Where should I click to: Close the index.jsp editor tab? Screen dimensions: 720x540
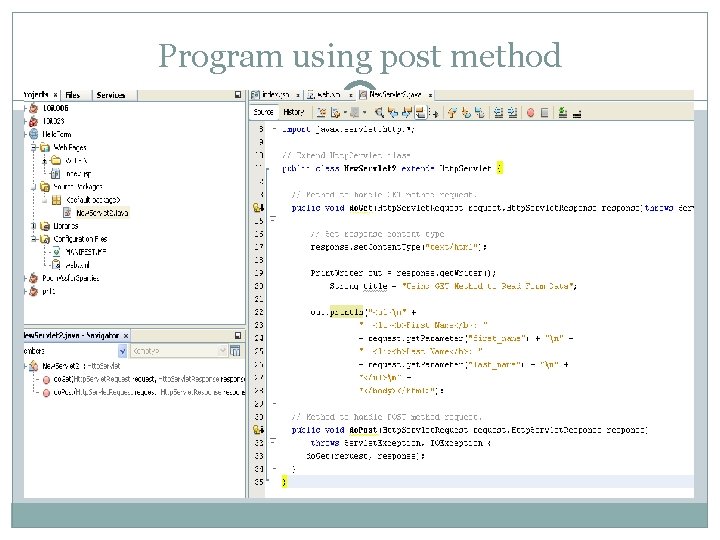point(298,95)
